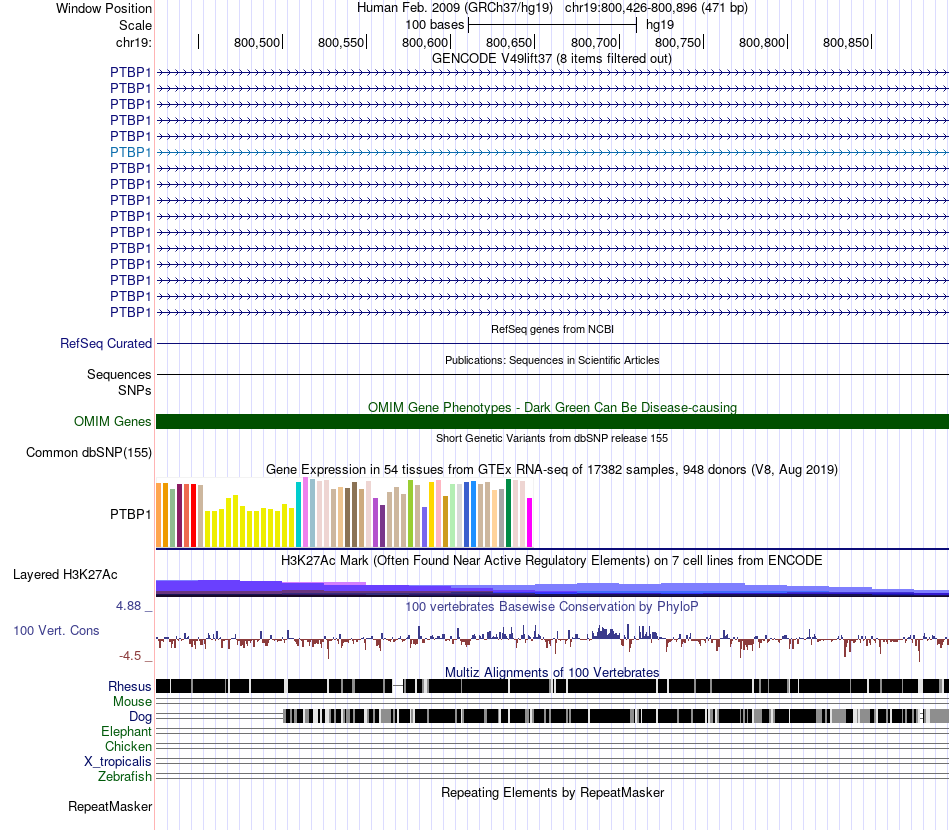
Task: Select the Scale row label
Action: pos(135,25)
